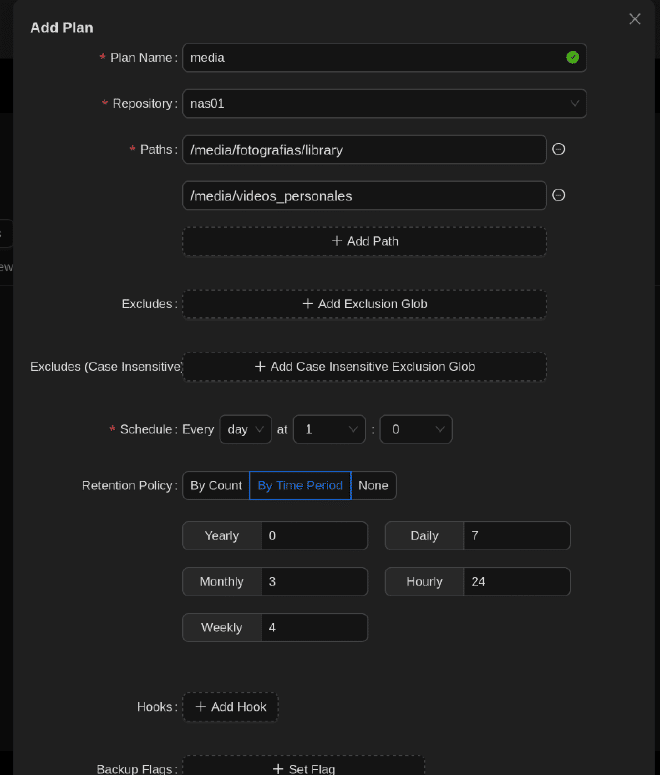This screenshot has width=660, height=775.
Task: Edit the Hourly retention value
Action: 517,582
